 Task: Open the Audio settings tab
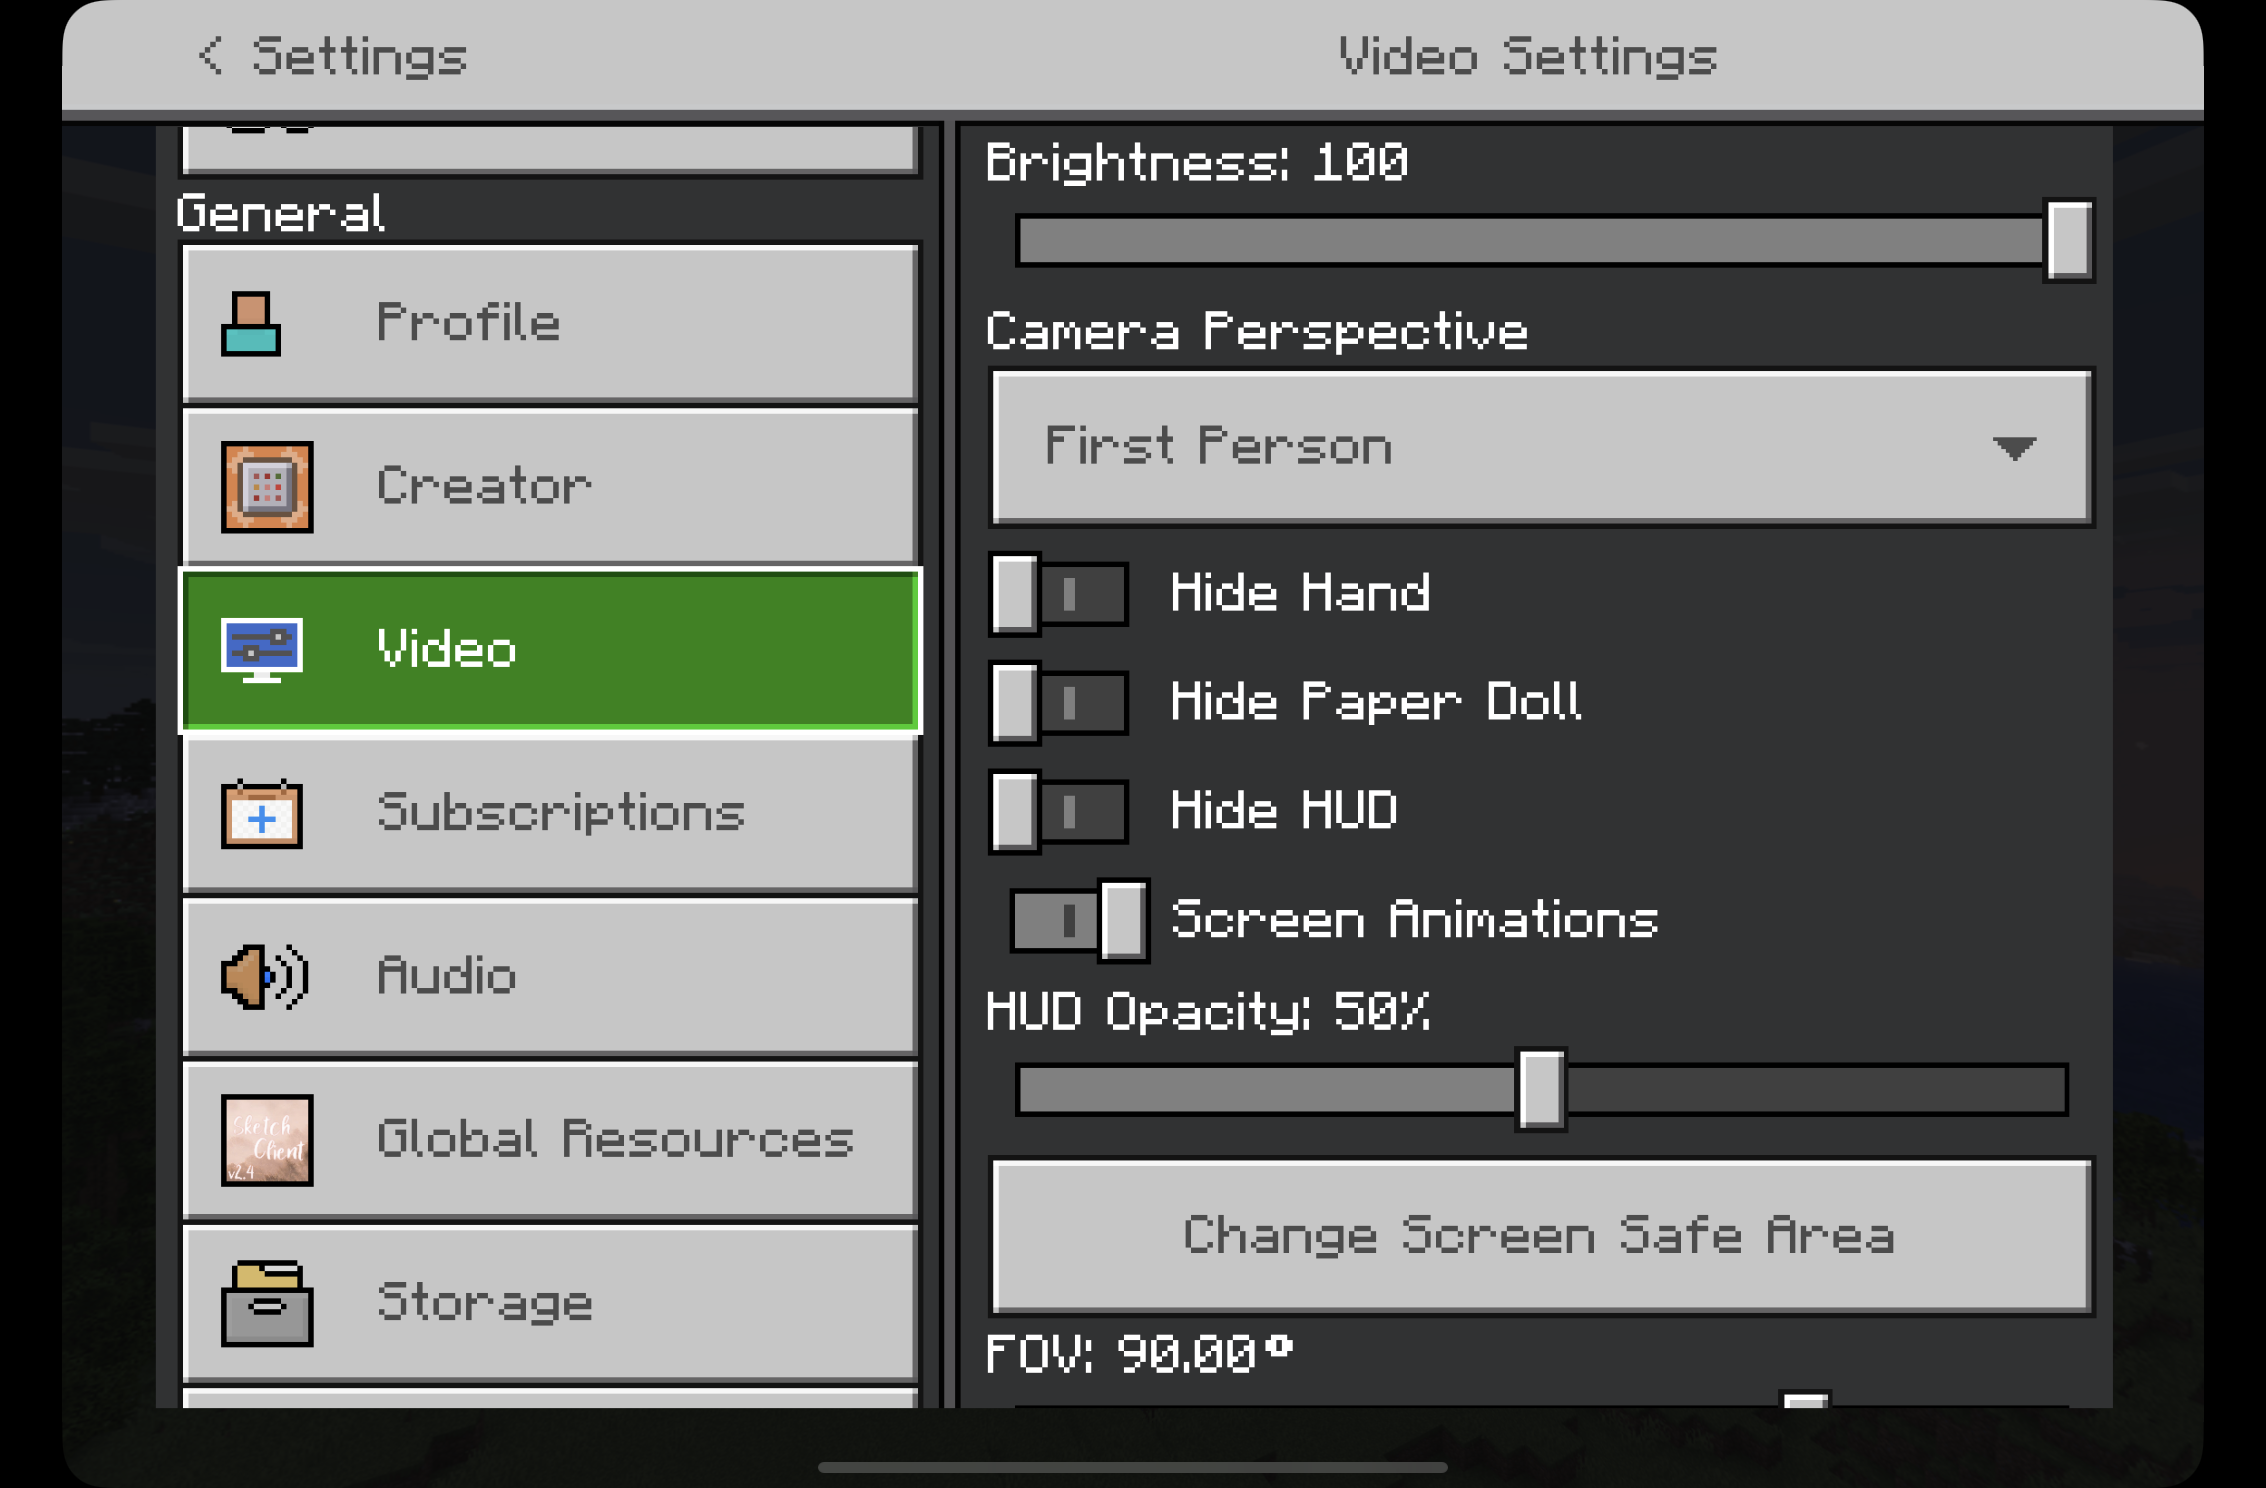coord(550,976)
